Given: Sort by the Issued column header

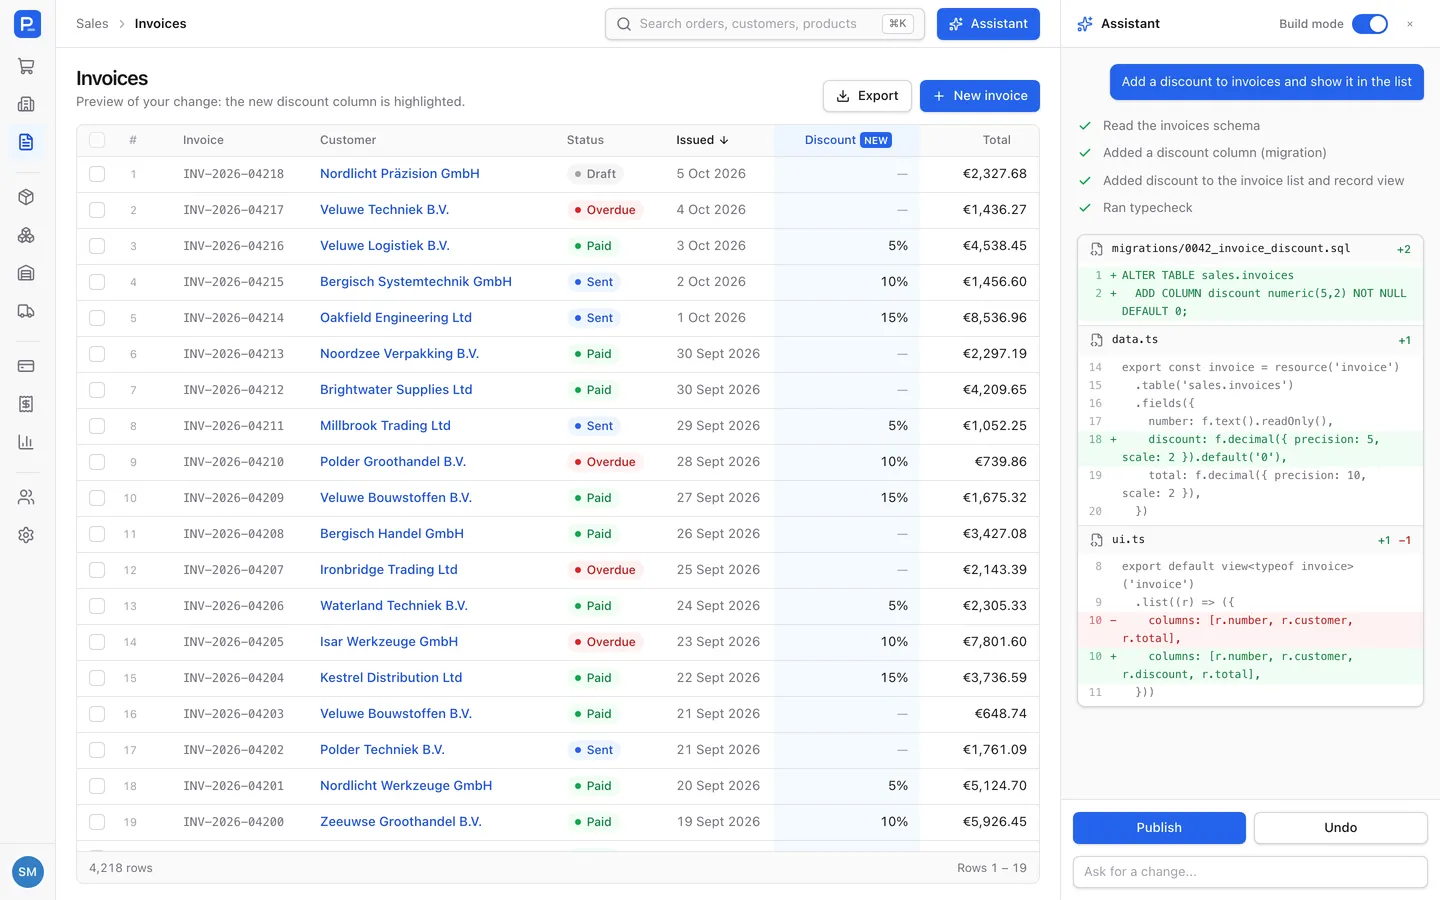Looking at the screenshot, I should click(x=702, y=140).
